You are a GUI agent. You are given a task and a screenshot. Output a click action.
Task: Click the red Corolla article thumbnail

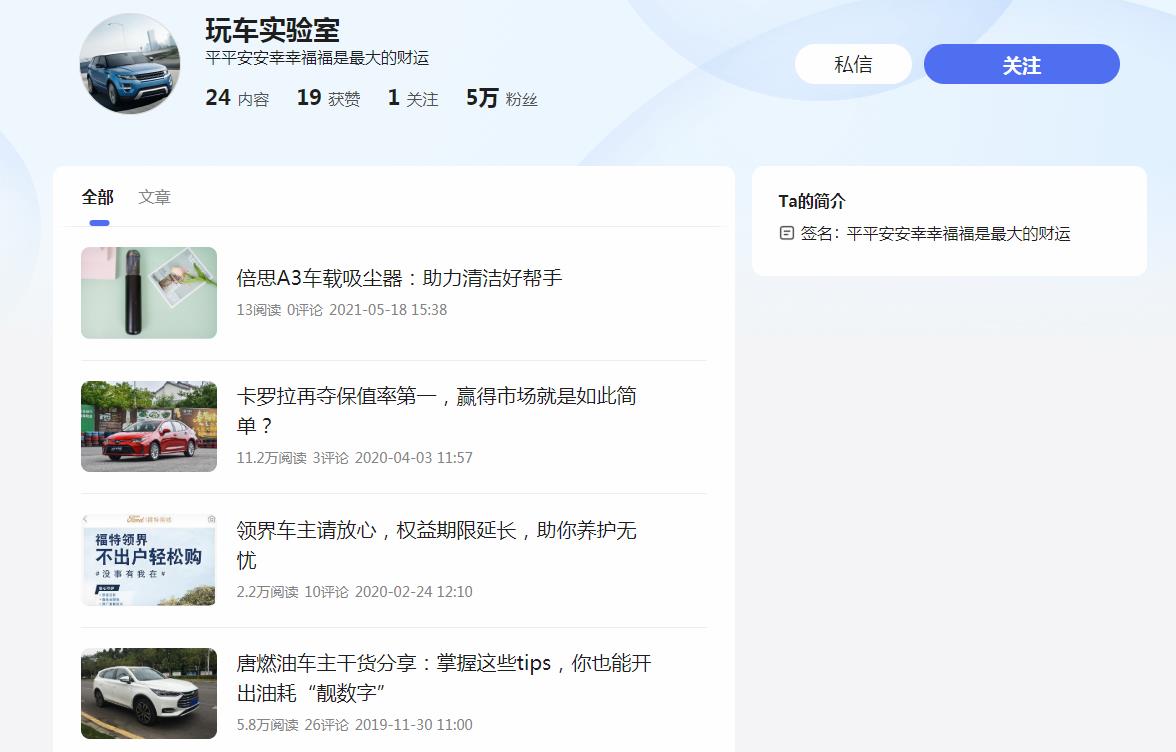[149, 427]
